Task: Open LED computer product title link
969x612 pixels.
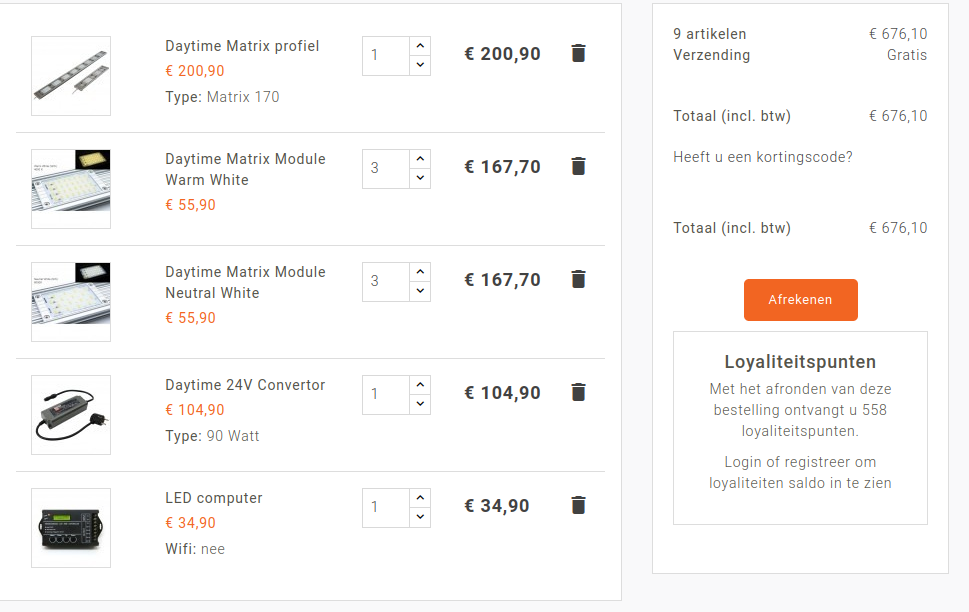Action: point(214,498)
